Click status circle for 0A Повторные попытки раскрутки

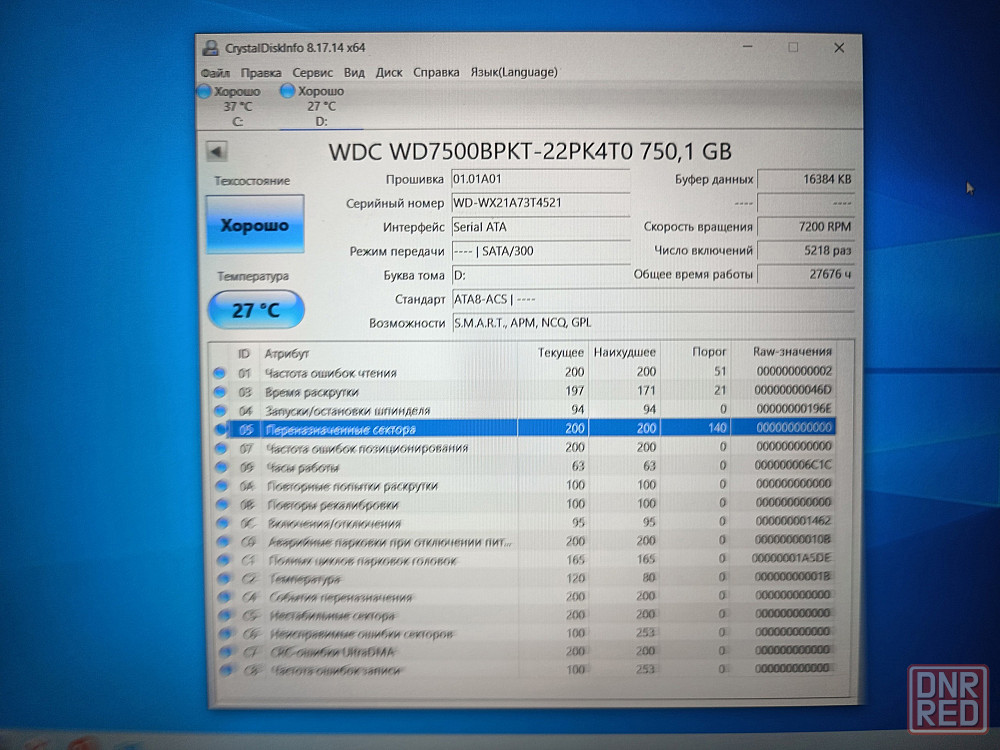tap(222, 485)
